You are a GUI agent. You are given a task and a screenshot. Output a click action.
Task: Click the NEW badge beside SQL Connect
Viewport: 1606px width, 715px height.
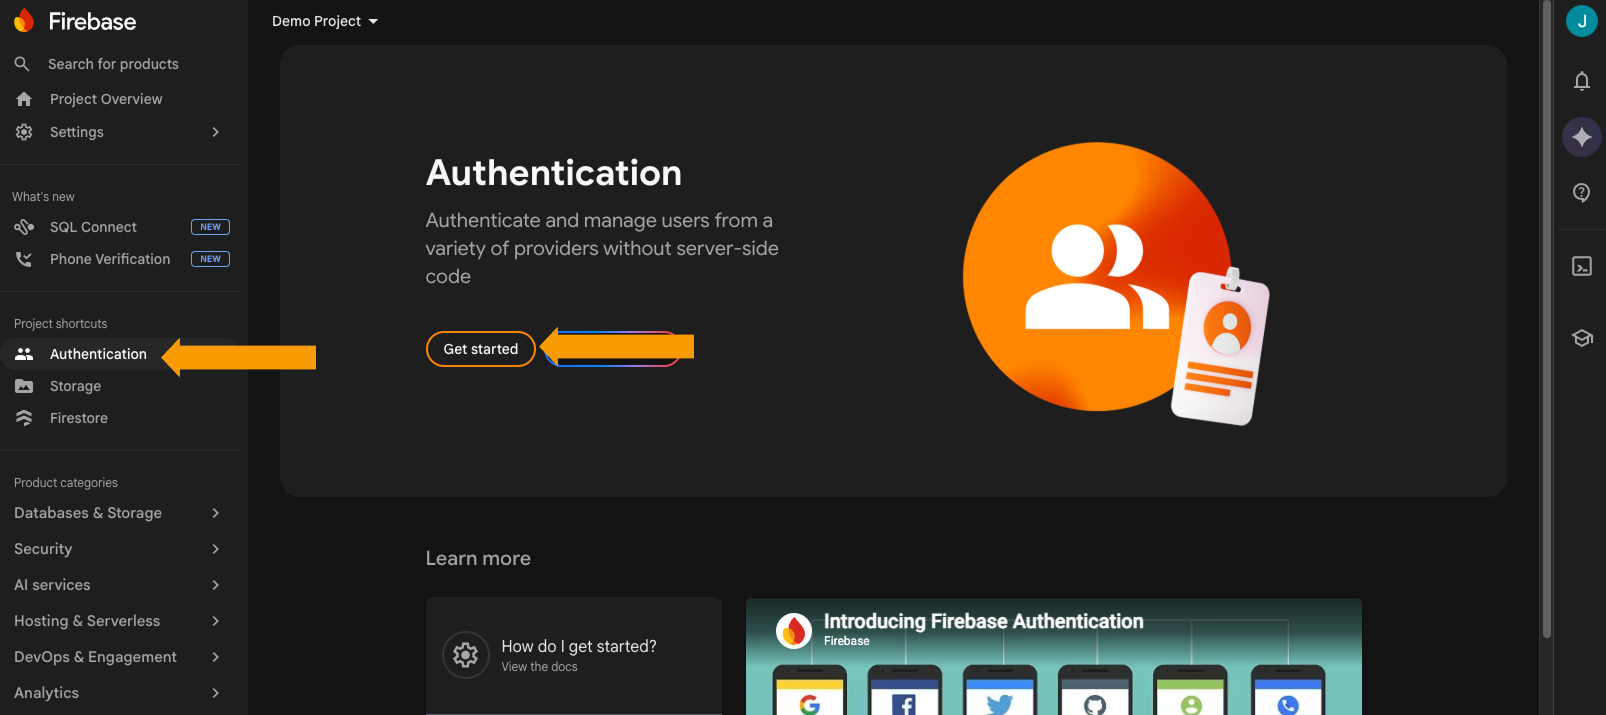[210, 227]
